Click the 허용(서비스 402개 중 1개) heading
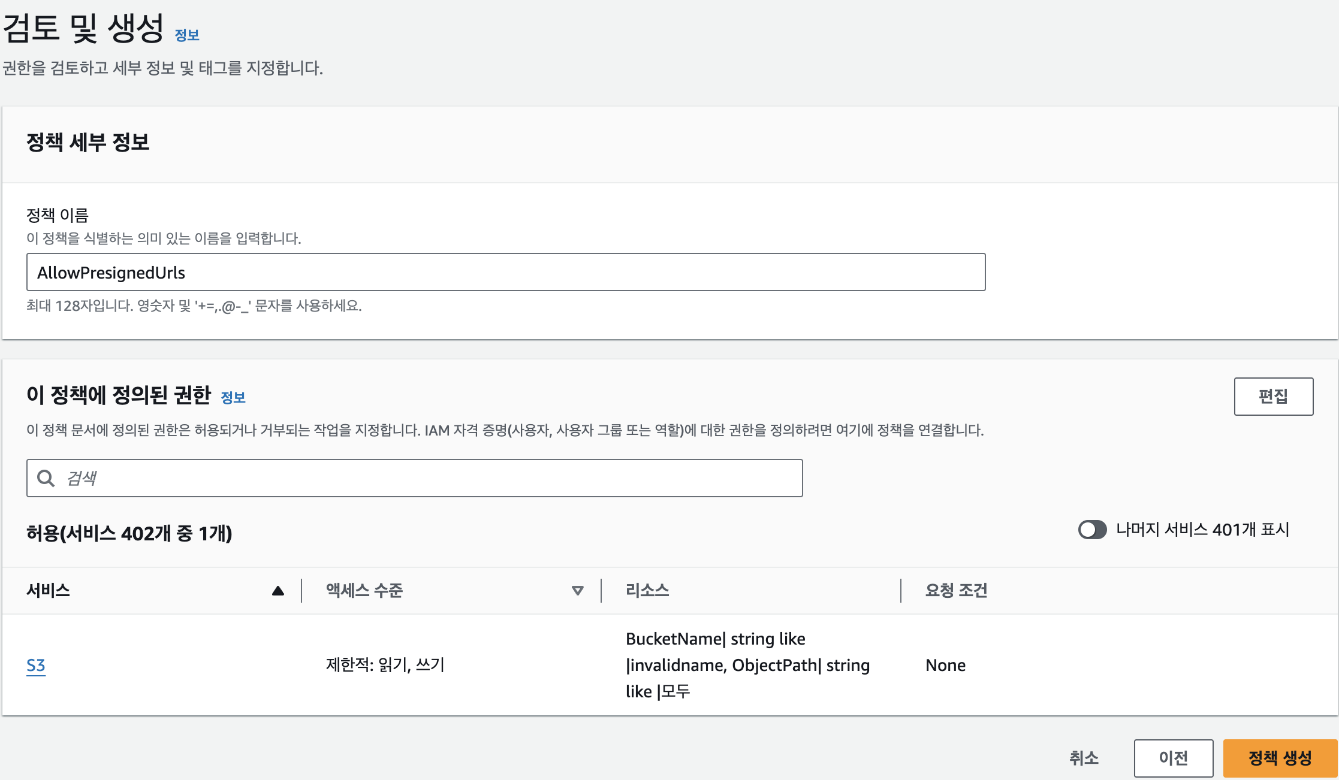This screenshot has height=780, width=1339. tap(129, 534)
